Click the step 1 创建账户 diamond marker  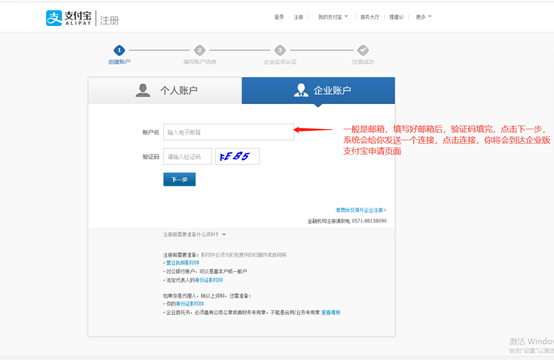pyautogui.click(x=119, y=50)
